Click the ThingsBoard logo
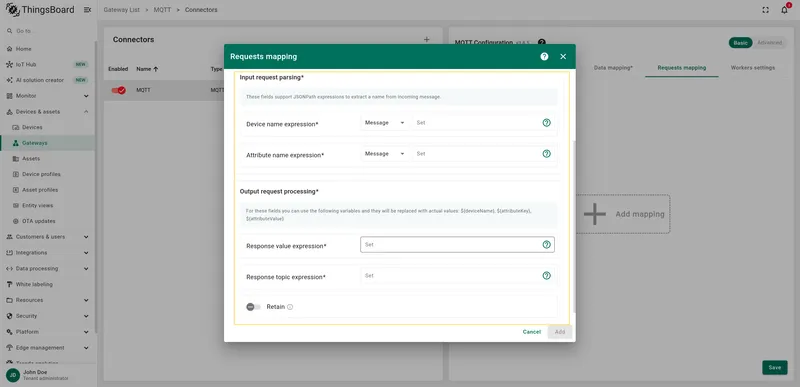This screenshot has height=387, width=800. [x=40, y=10]
